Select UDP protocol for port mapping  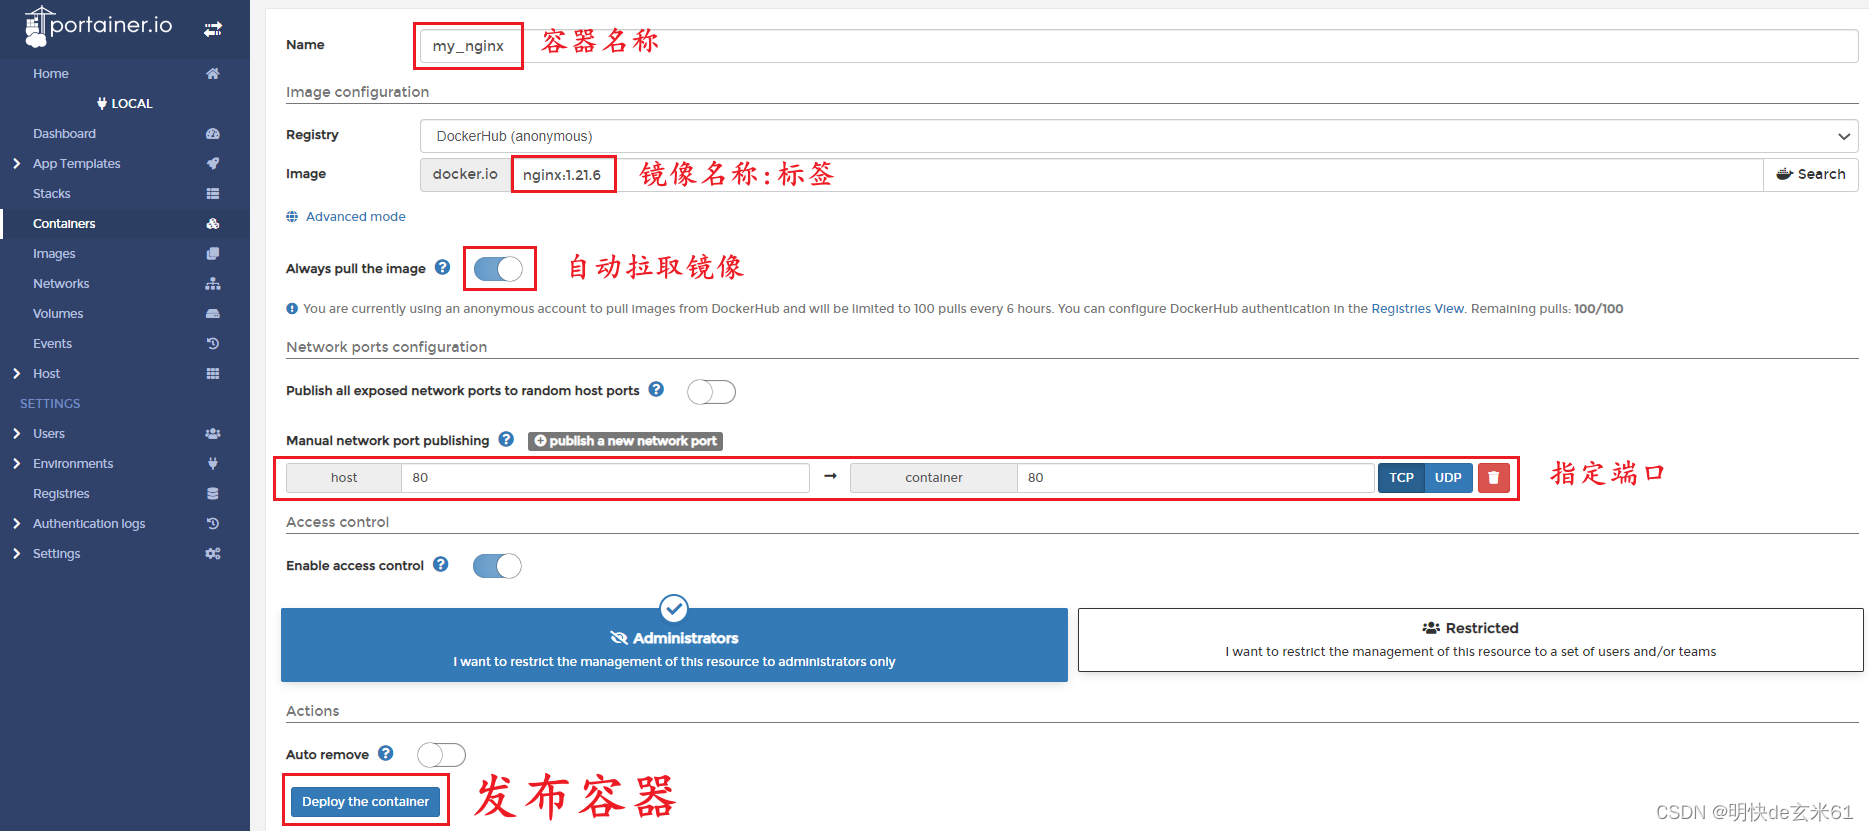(x=1448, y=478)
